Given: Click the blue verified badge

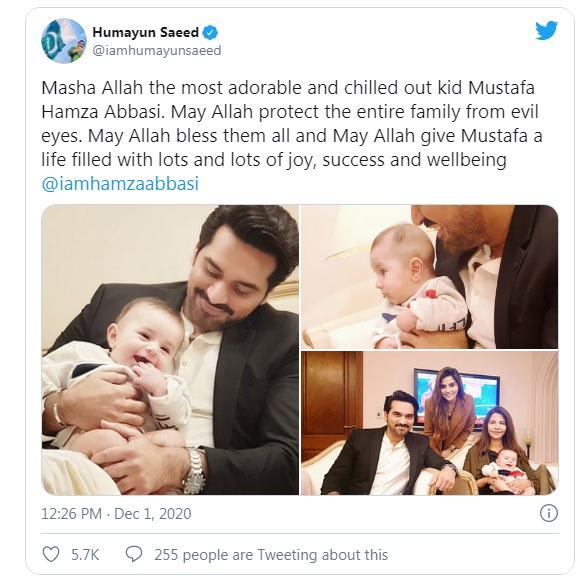Looking at the screenshot, I should pos(210,33).
